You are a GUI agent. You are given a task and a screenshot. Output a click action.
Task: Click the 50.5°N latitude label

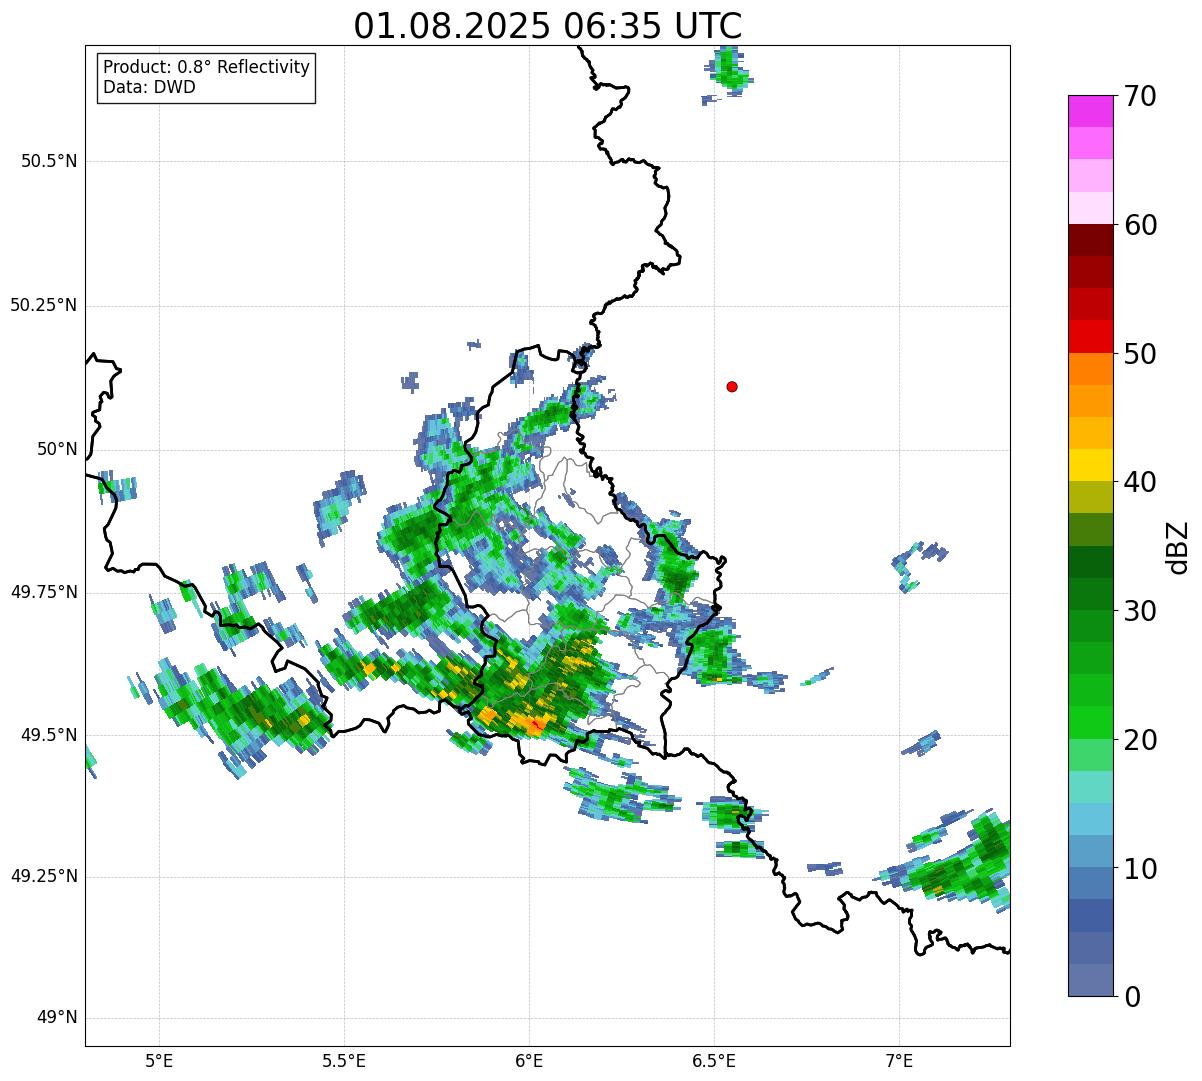pyautogui.click(x=49, y=161)
